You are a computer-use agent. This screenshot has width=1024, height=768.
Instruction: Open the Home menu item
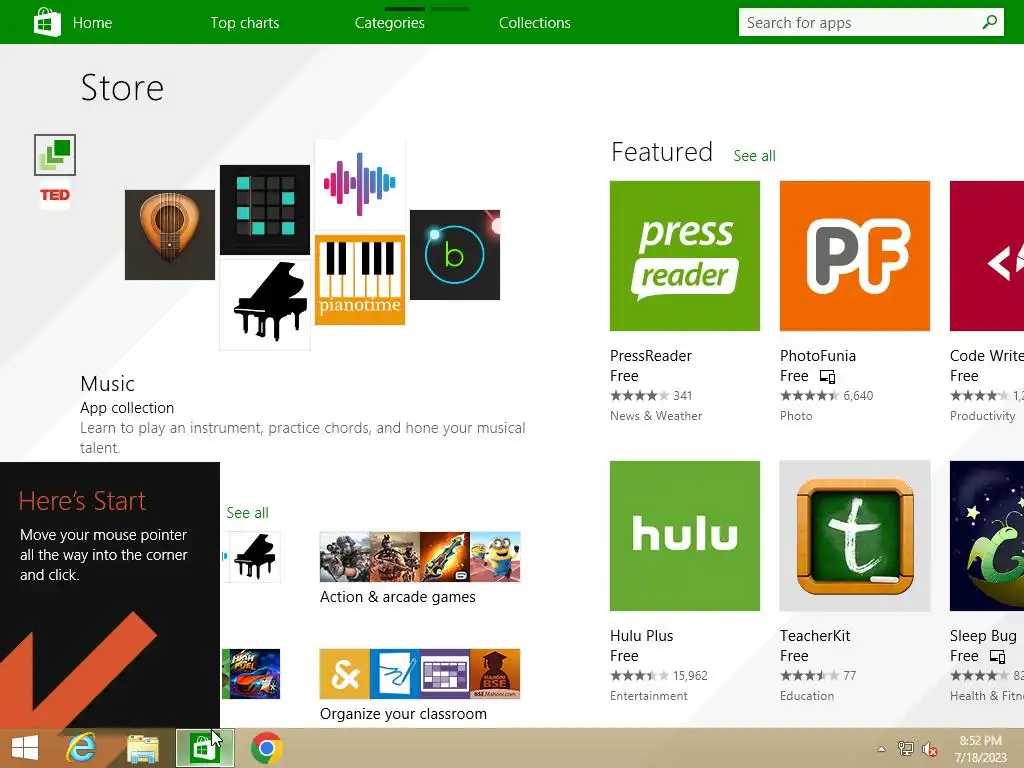[x=92, y=23]
